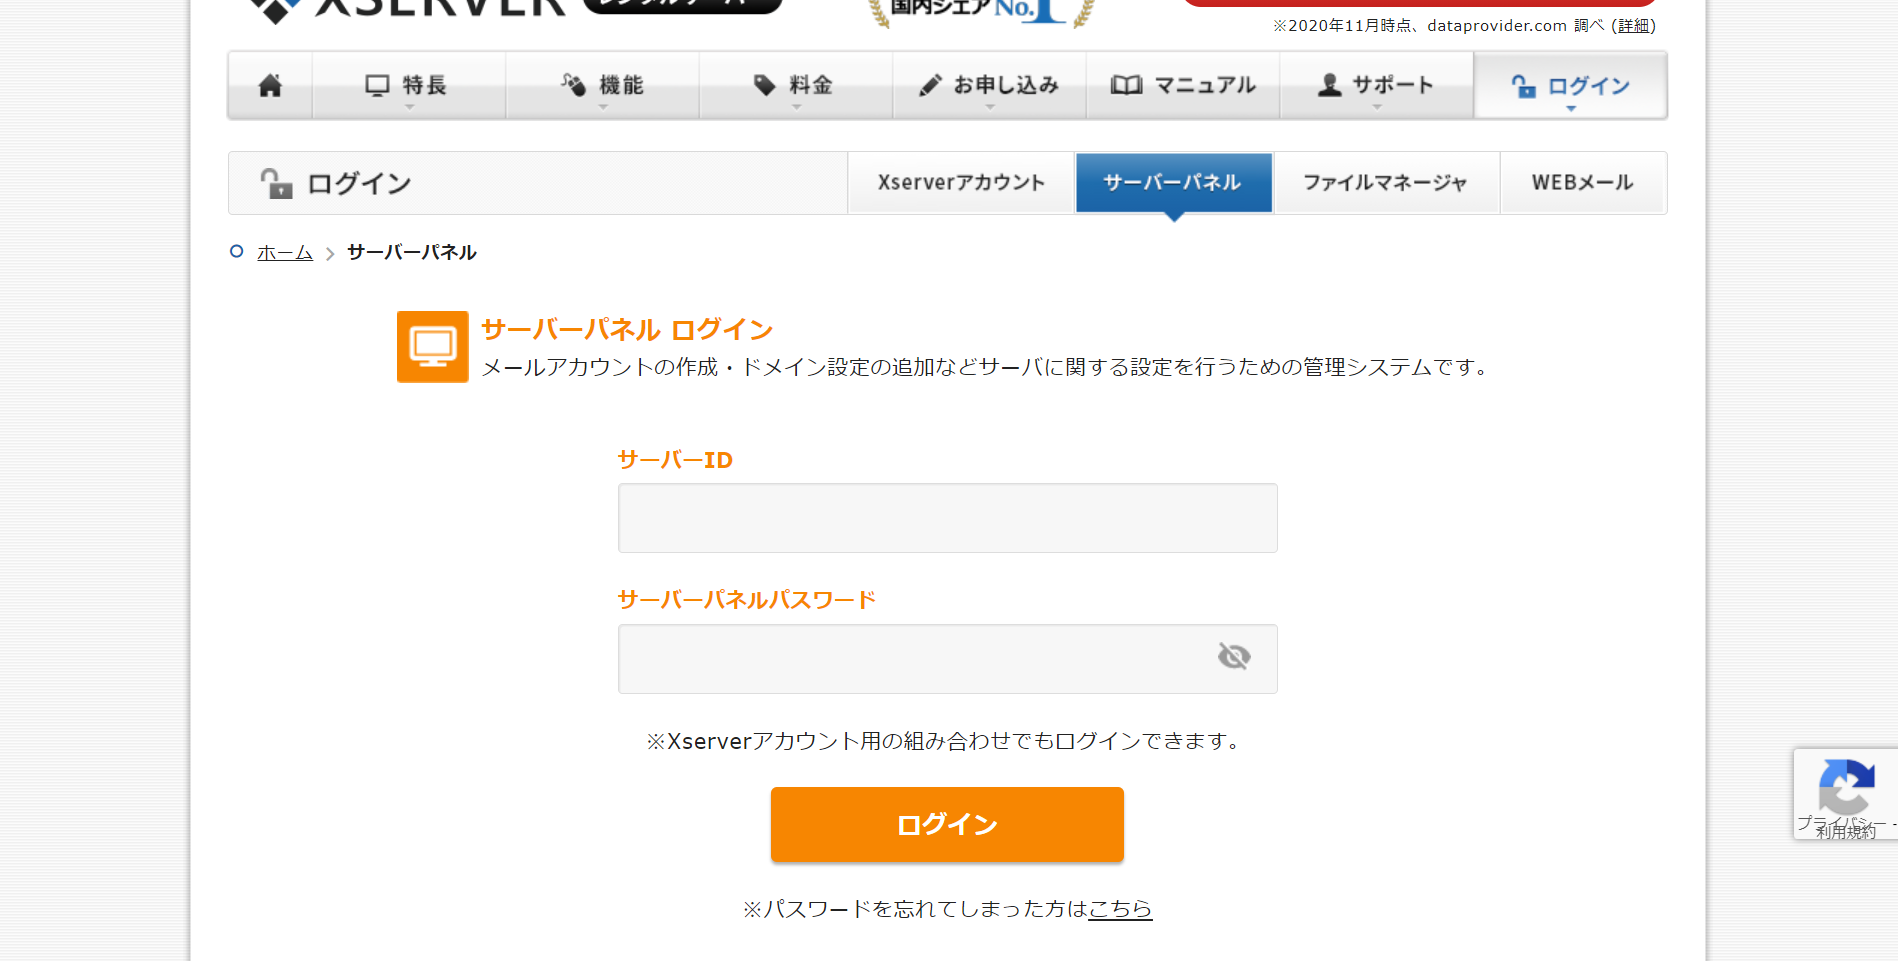Select the サーバーパネル login tab
1898x961 pixels.
pyautogui.click(x=1174, y=183)
